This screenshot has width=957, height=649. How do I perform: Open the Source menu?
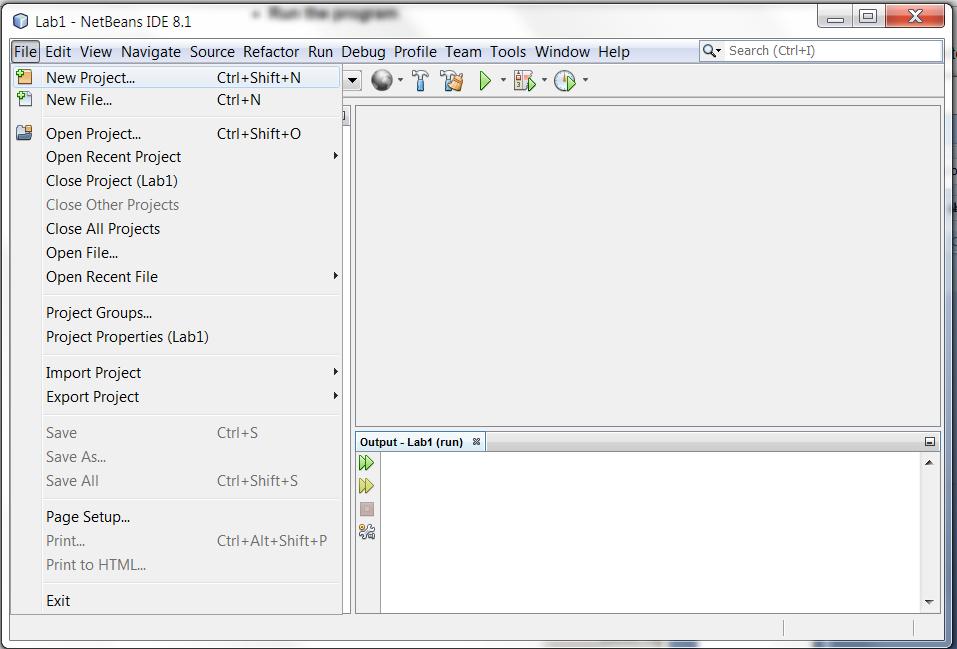(212, 52)
